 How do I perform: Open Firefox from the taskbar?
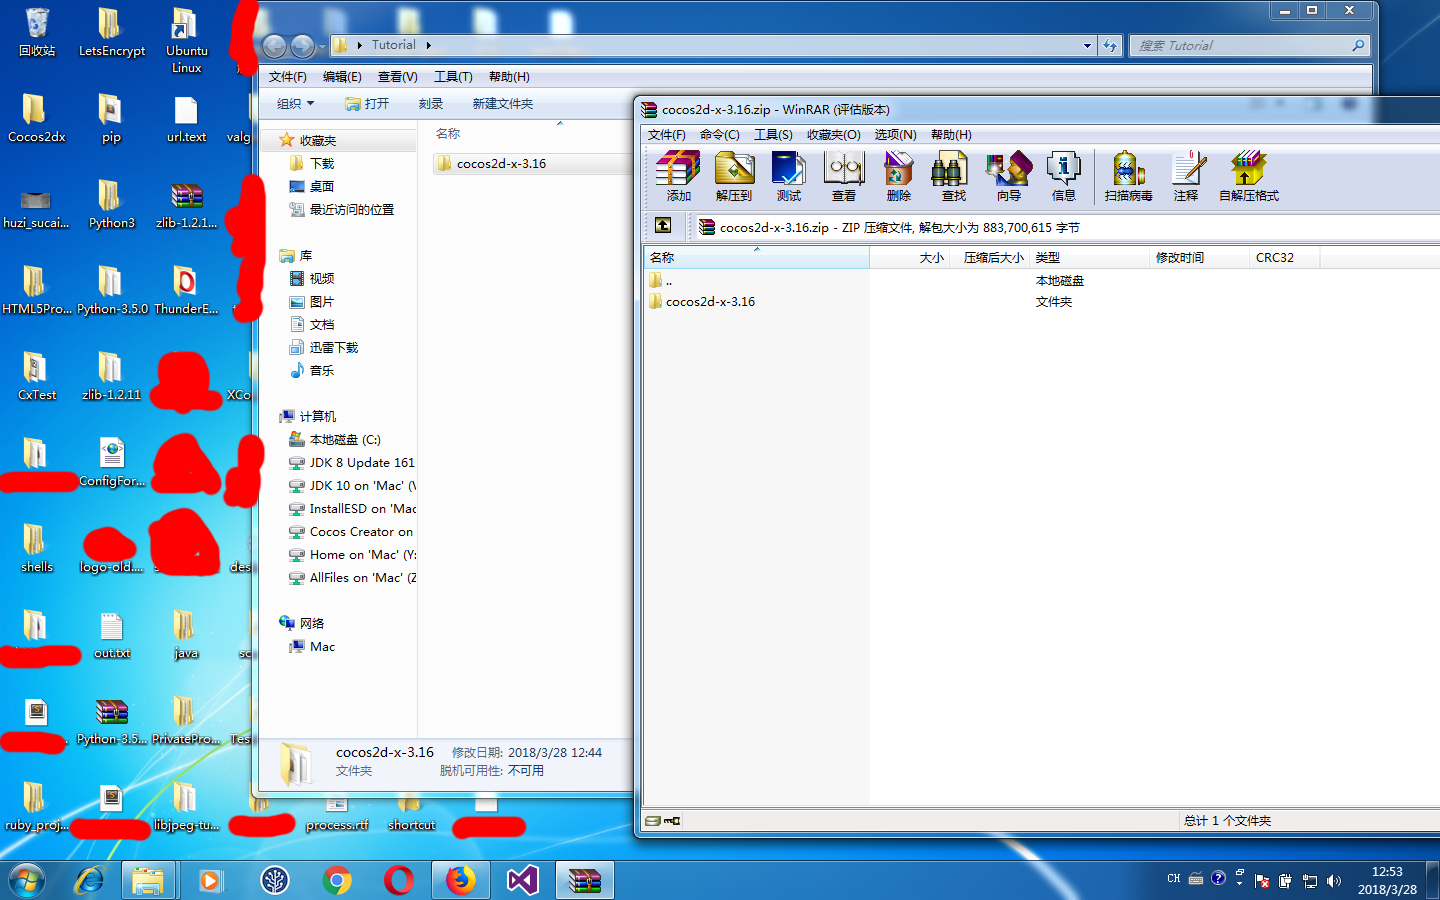click(x=461, y=880)
